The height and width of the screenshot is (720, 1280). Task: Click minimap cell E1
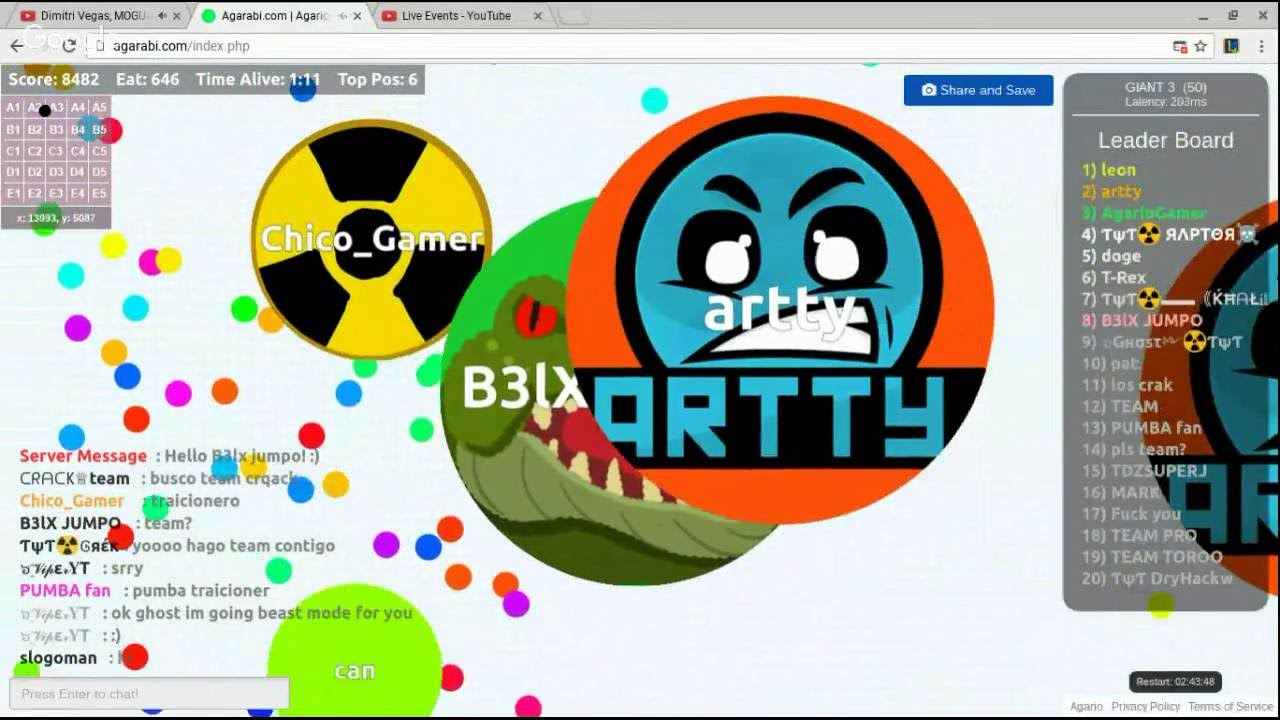coord(13,193)
